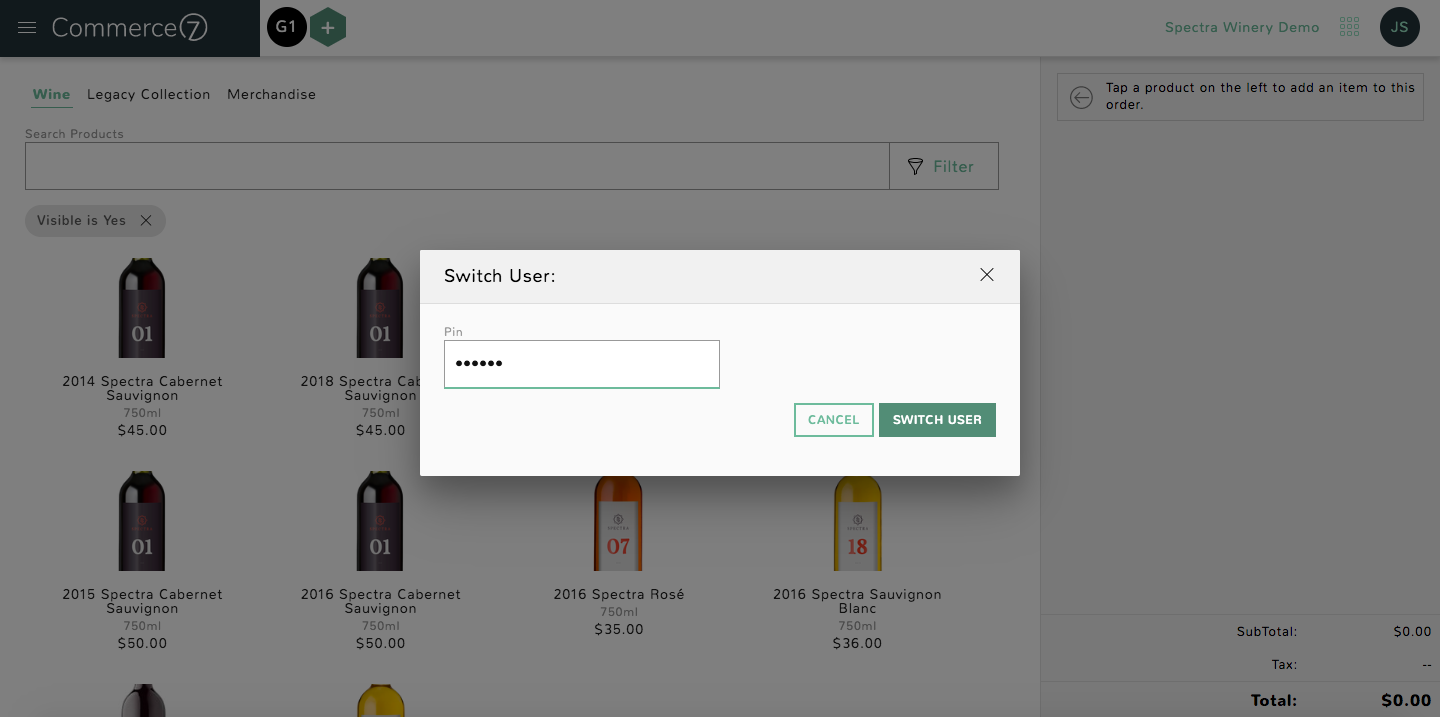Click the JS user avatar
Screen dimensions: 1440x717
[1399, 27]
